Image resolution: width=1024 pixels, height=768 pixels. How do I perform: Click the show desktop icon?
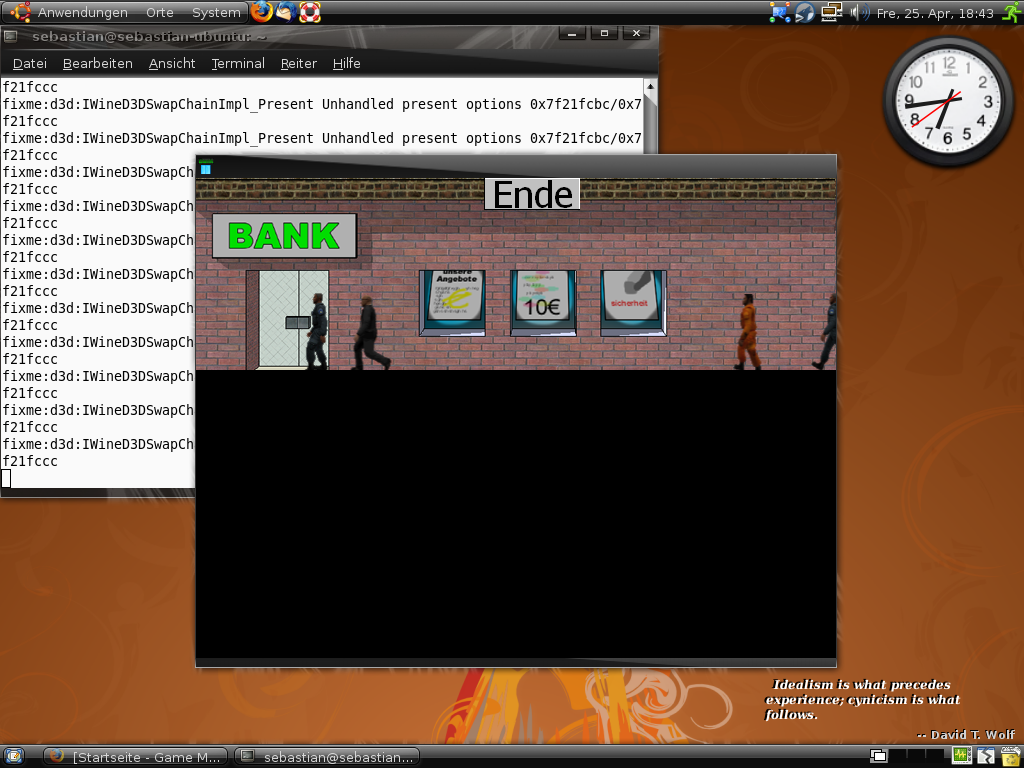click(13, 756)
